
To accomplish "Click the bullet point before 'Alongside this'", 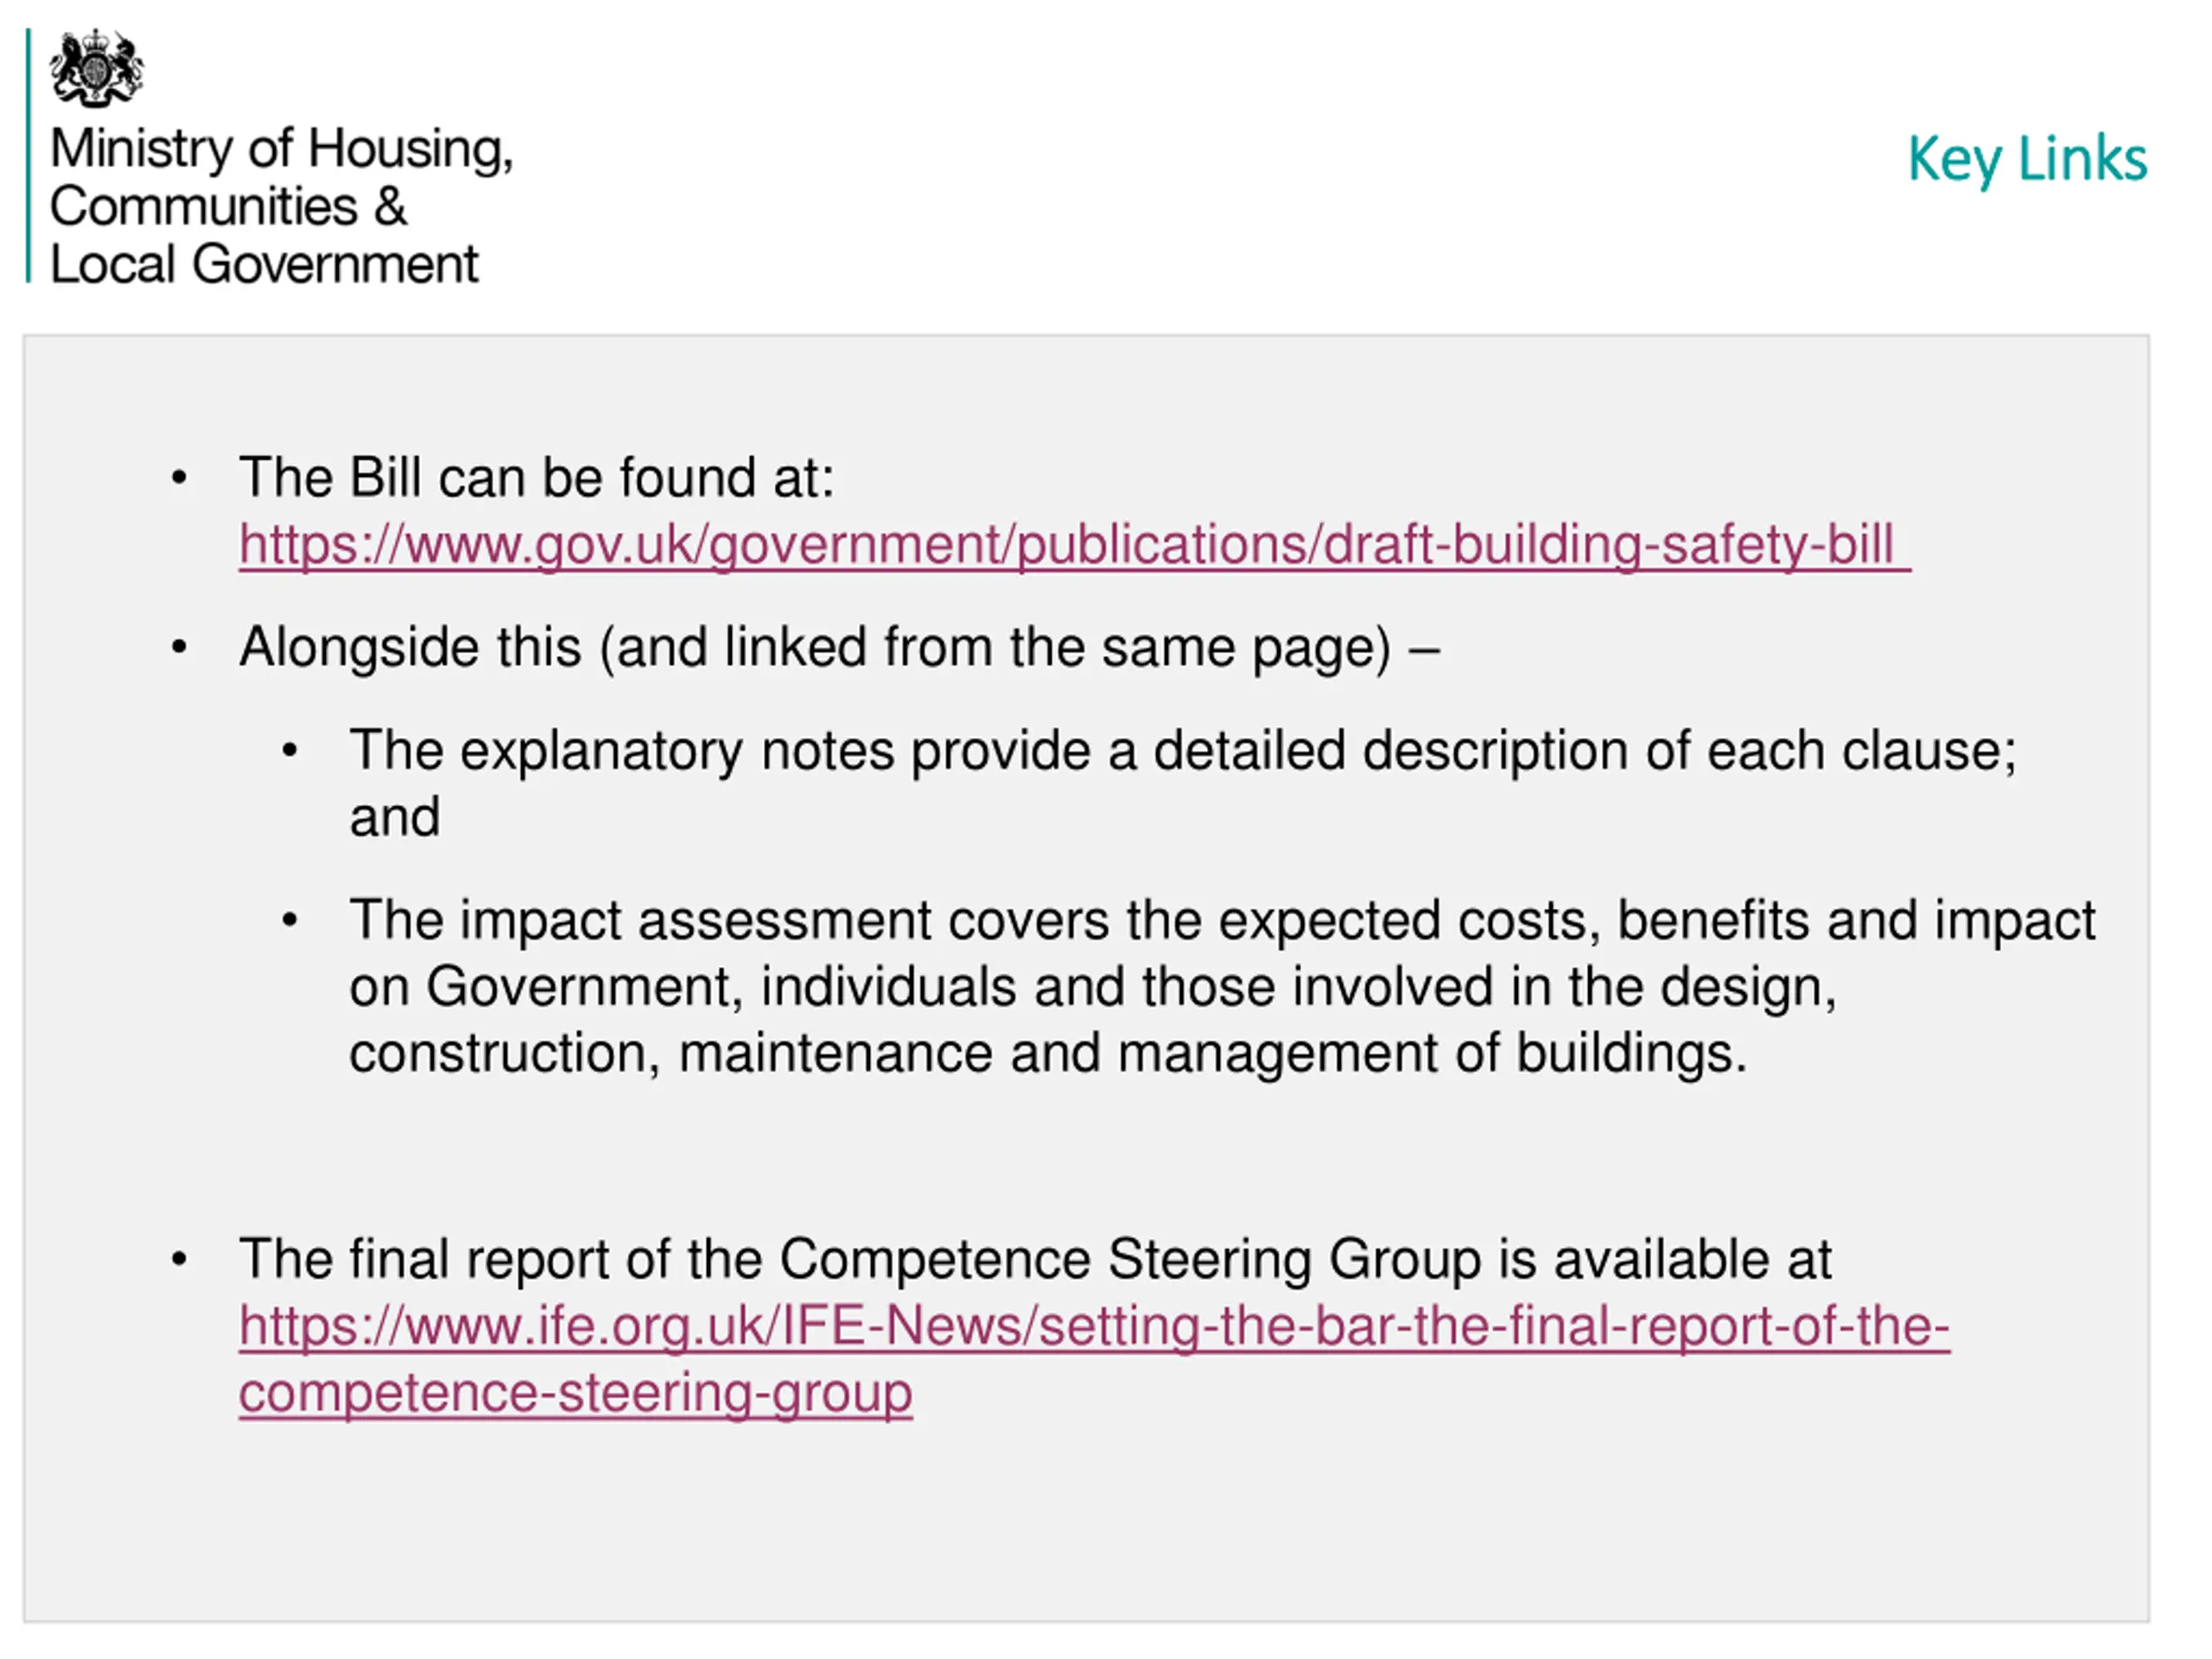I will pos(179,648).
